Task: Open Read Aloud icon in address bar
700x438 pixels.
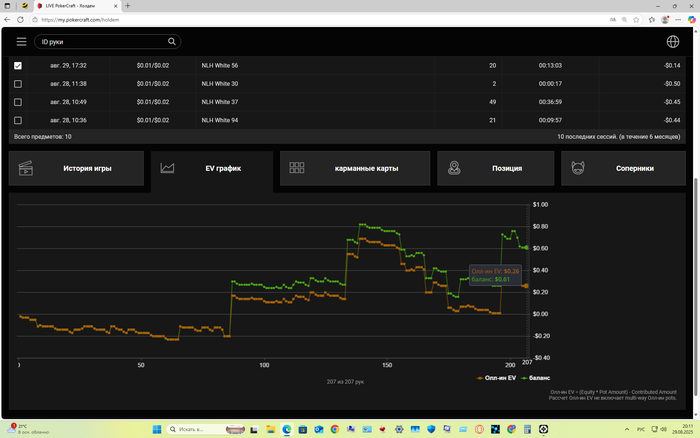Action: [613, 20]
